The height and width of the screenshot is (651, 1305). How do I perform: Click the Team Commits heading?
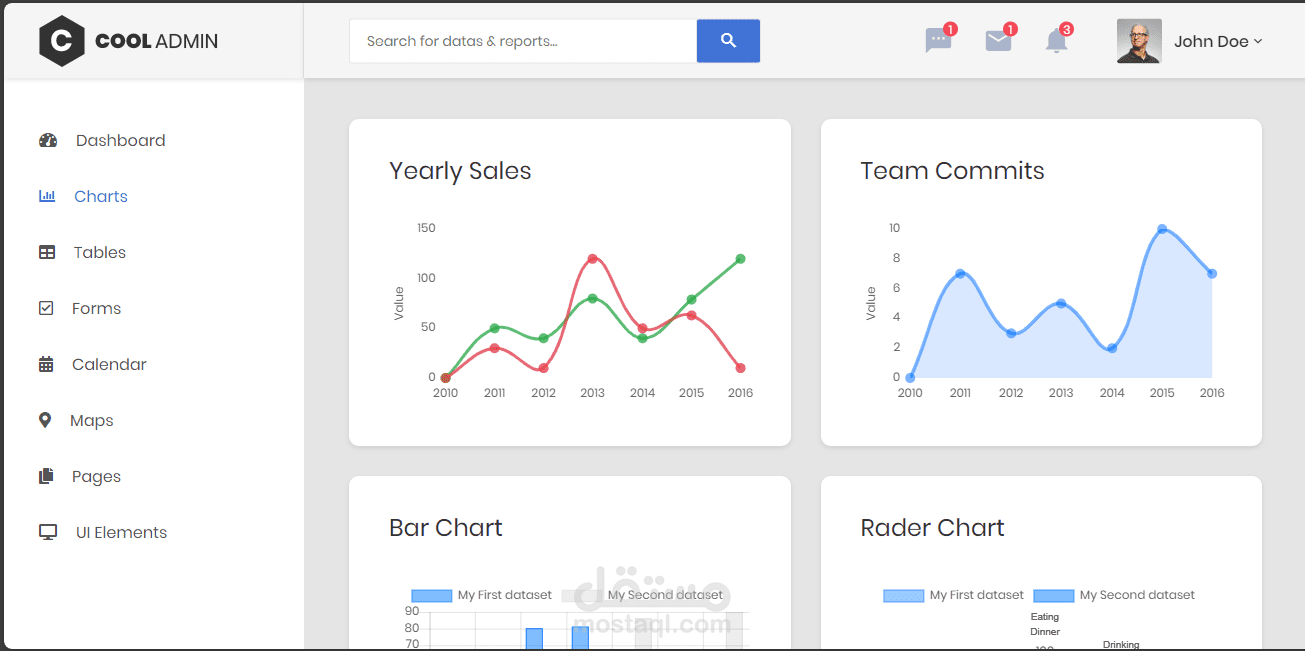click(x=952, y=171)
